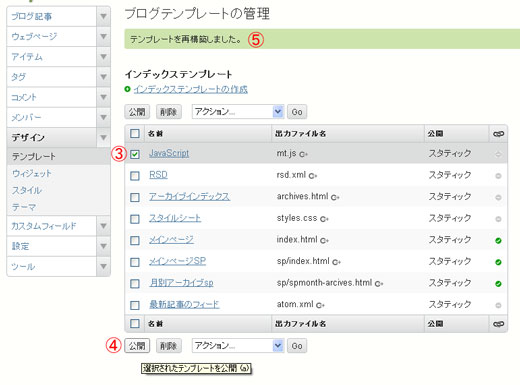Check the 月別アーカイブsp template checkbox
The height and width of the screenshot is (385, 520).
pos(135,284)
